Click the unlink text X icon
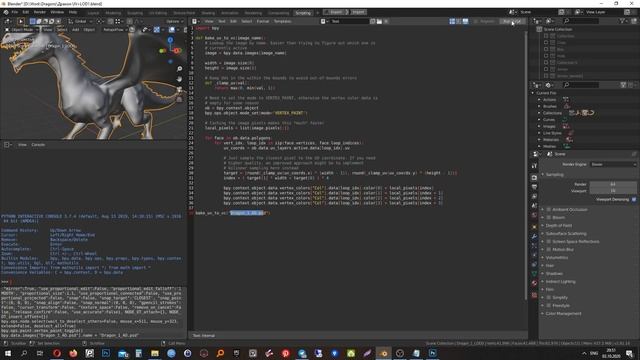 click(386, 21)
